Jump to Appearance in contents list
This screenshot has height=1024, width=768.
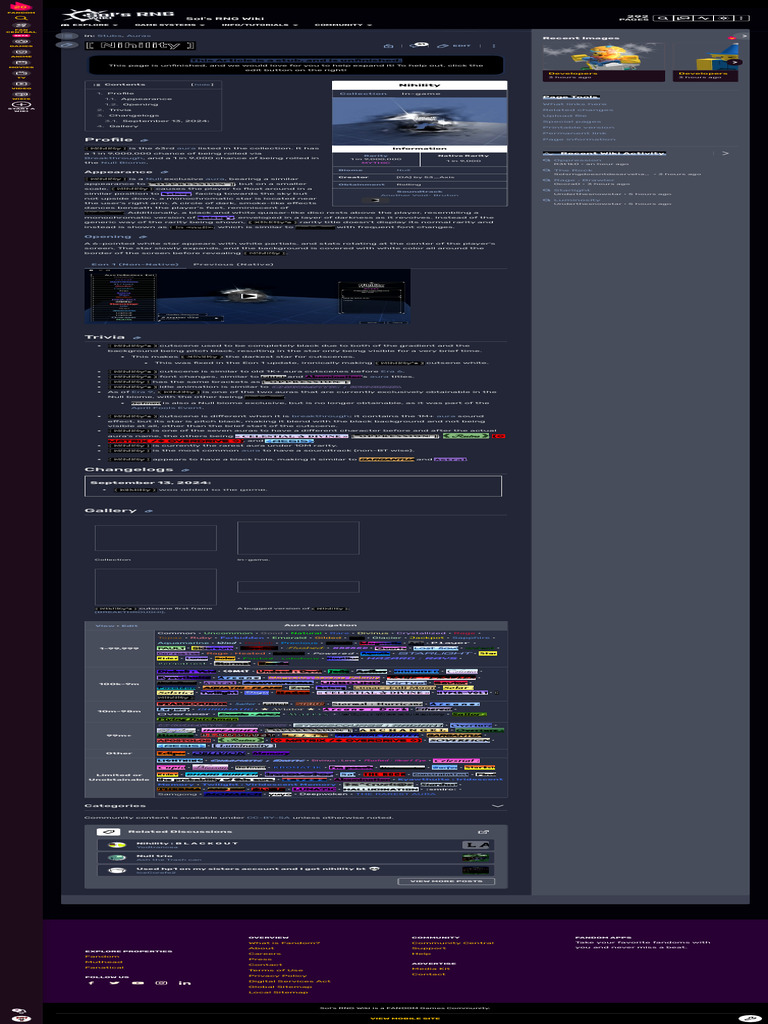[147, 99]
